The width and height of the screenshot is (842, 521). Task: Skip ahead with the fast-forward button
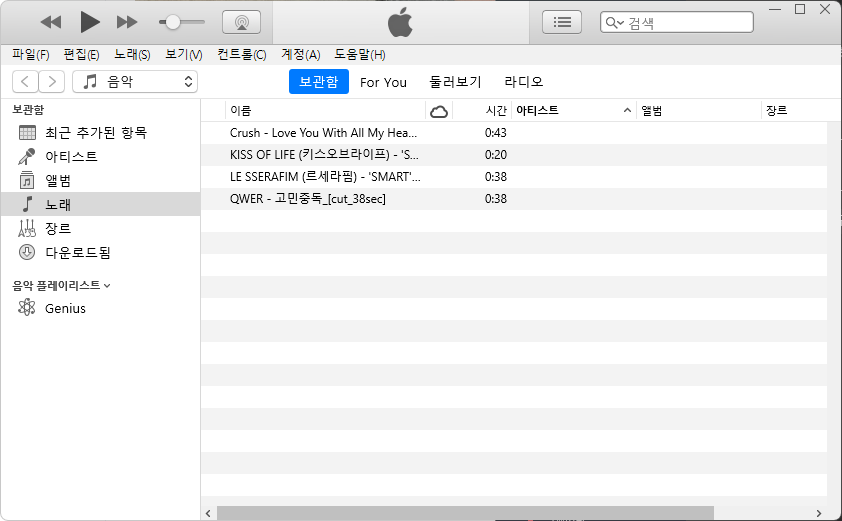point(127,22)
